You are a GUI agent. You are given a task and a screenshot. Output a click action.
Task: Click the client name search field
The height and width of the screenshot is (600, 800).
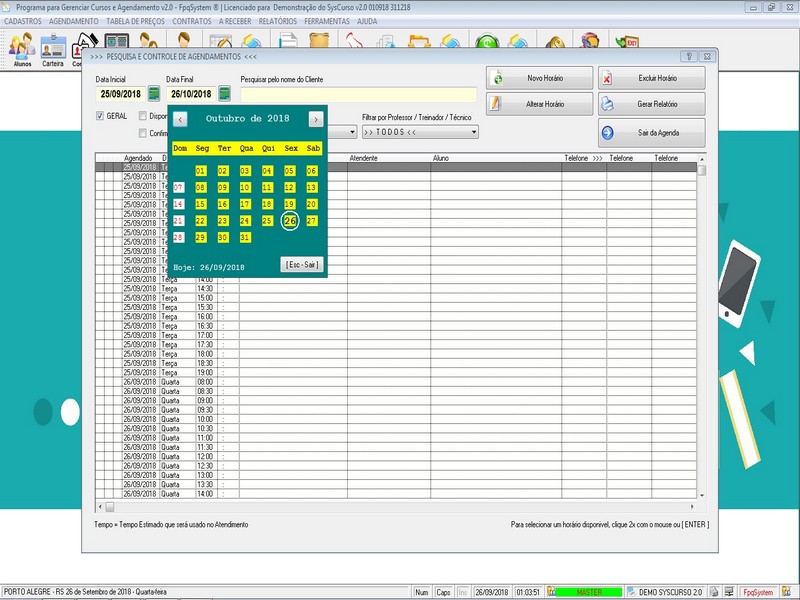[357, 95]
